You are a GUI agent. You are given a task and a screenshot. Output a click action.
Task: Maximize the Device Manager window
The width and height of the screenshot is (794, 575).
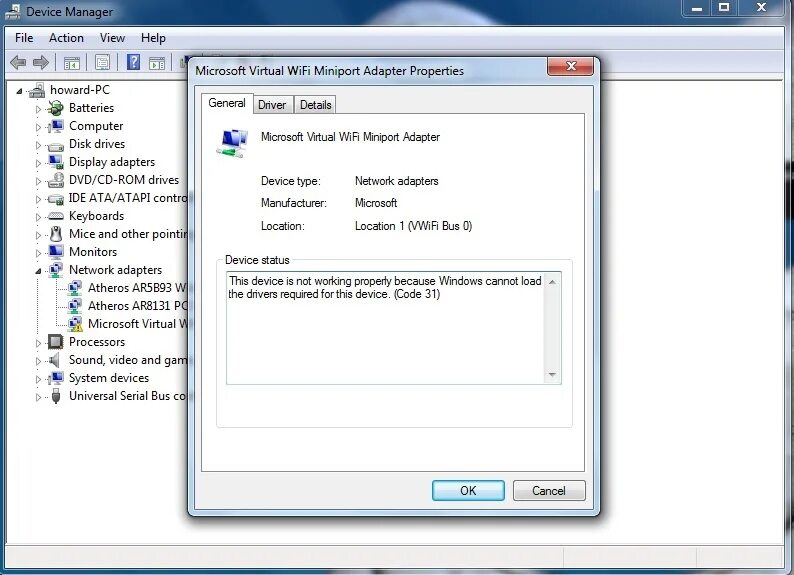click(724, 8)
